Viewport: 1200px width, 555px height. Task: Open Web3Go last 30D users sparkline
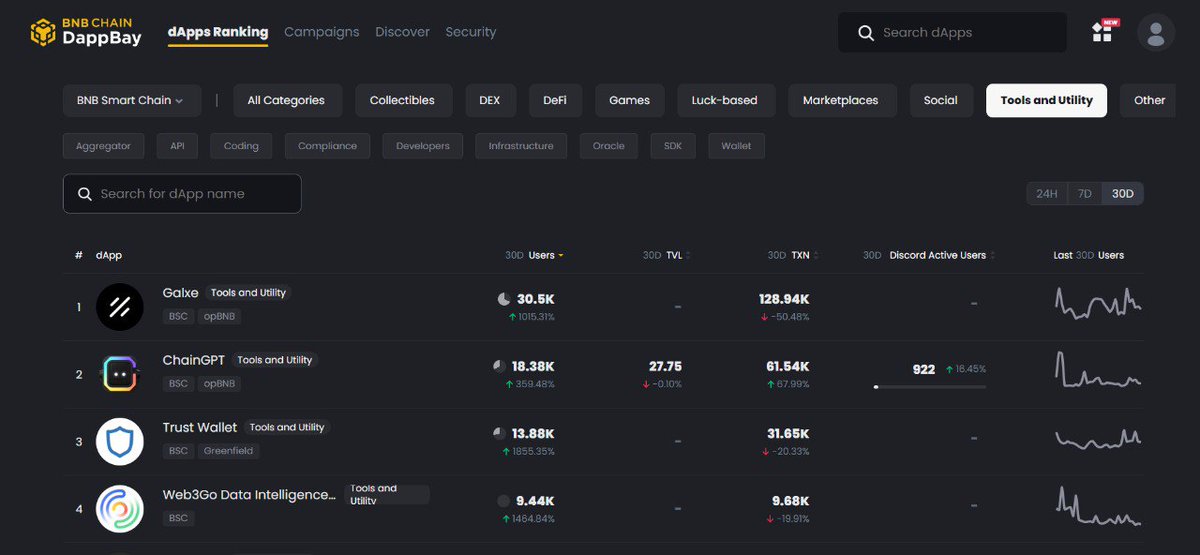click(x=1098, y=506)
